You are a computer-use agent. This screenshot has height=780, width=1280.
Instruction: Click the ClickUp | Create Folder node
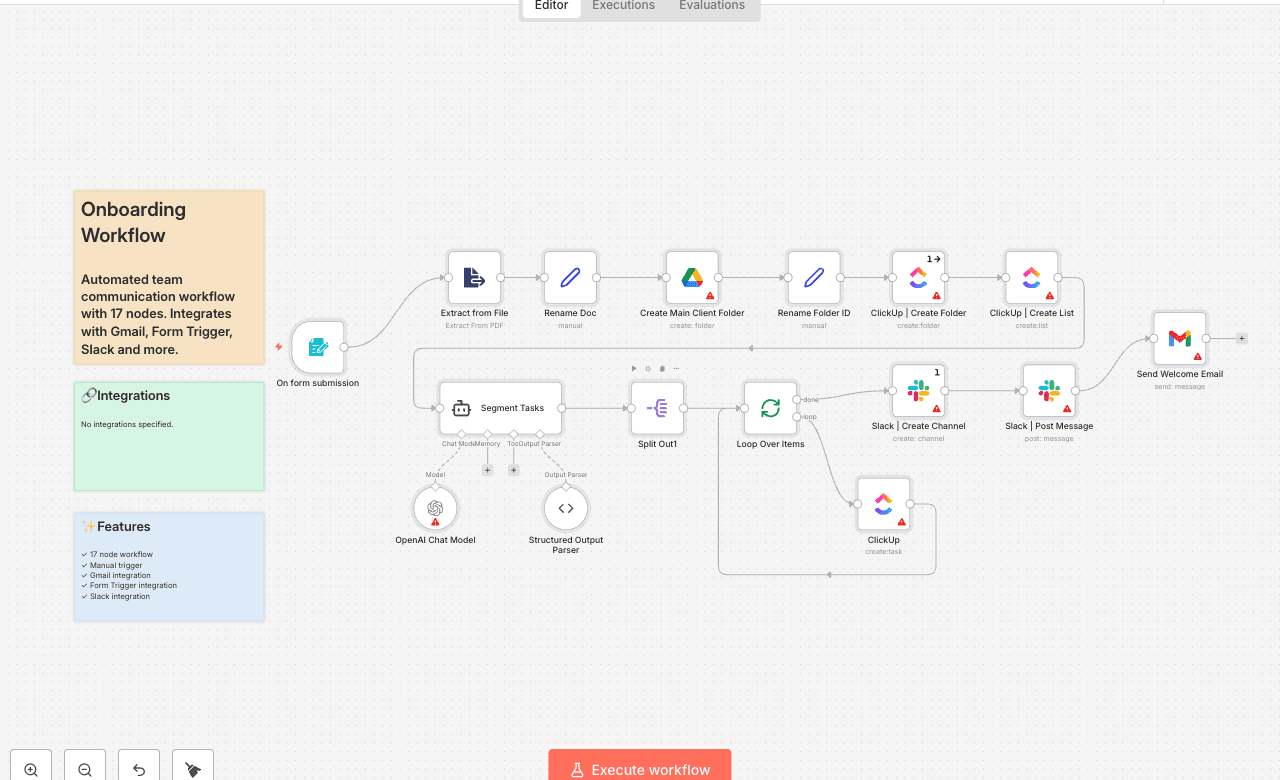point(917,279)
